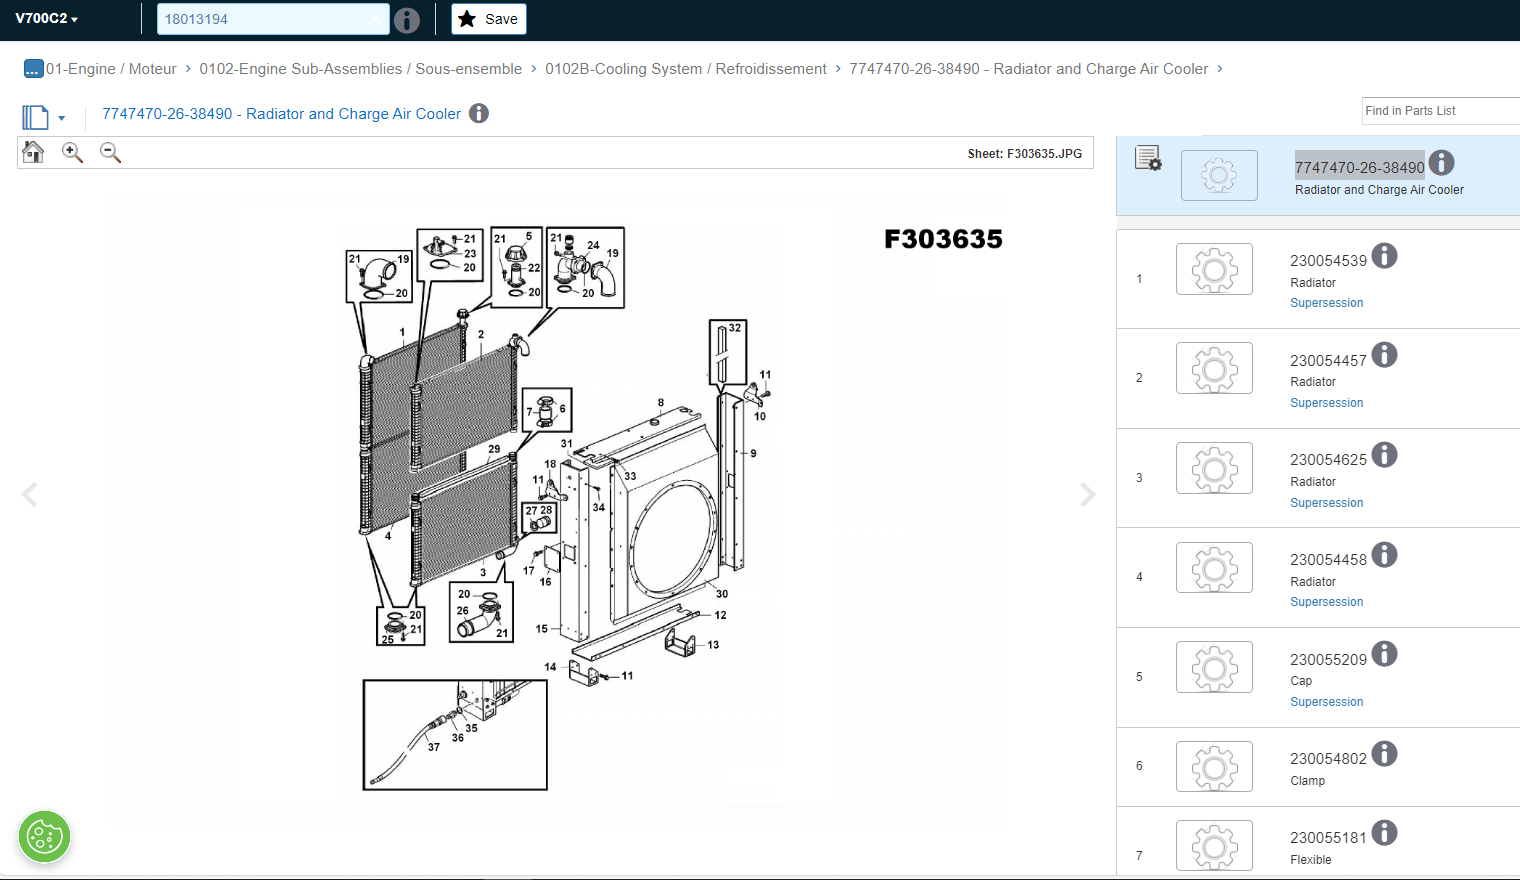
Task: Click the breadcrumb ellipsis icon
Action: tap(33, 69)
